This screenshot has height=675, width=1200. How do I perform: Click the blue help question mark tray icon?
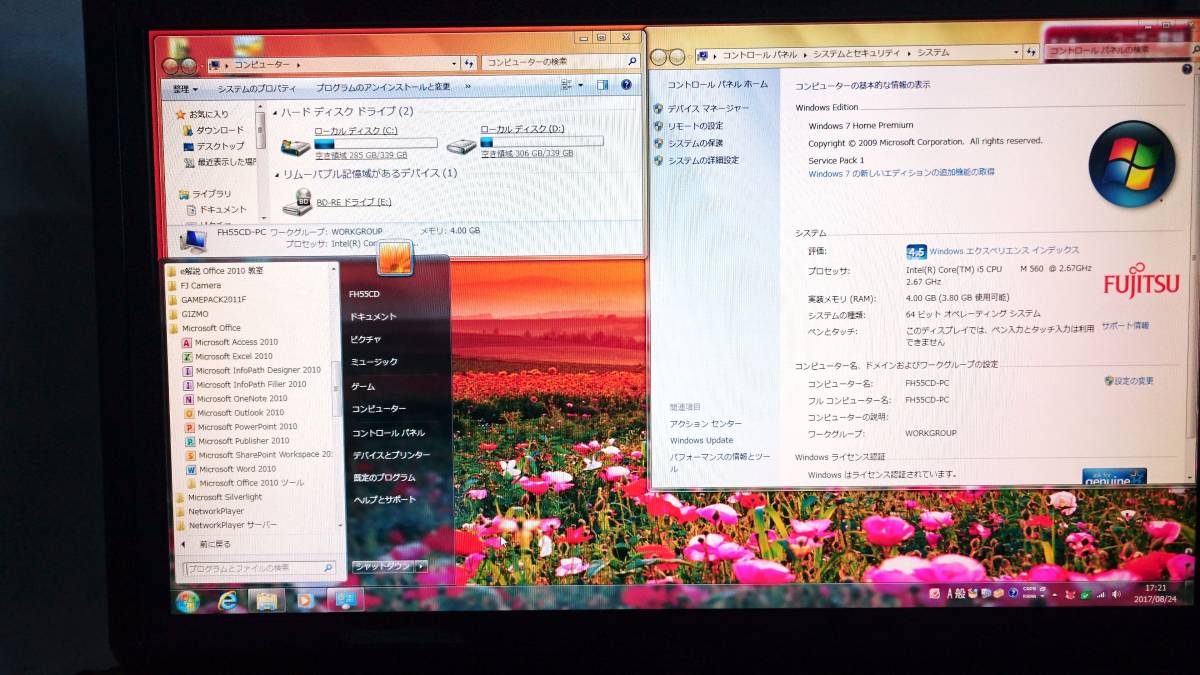(x=1013, y=593)
